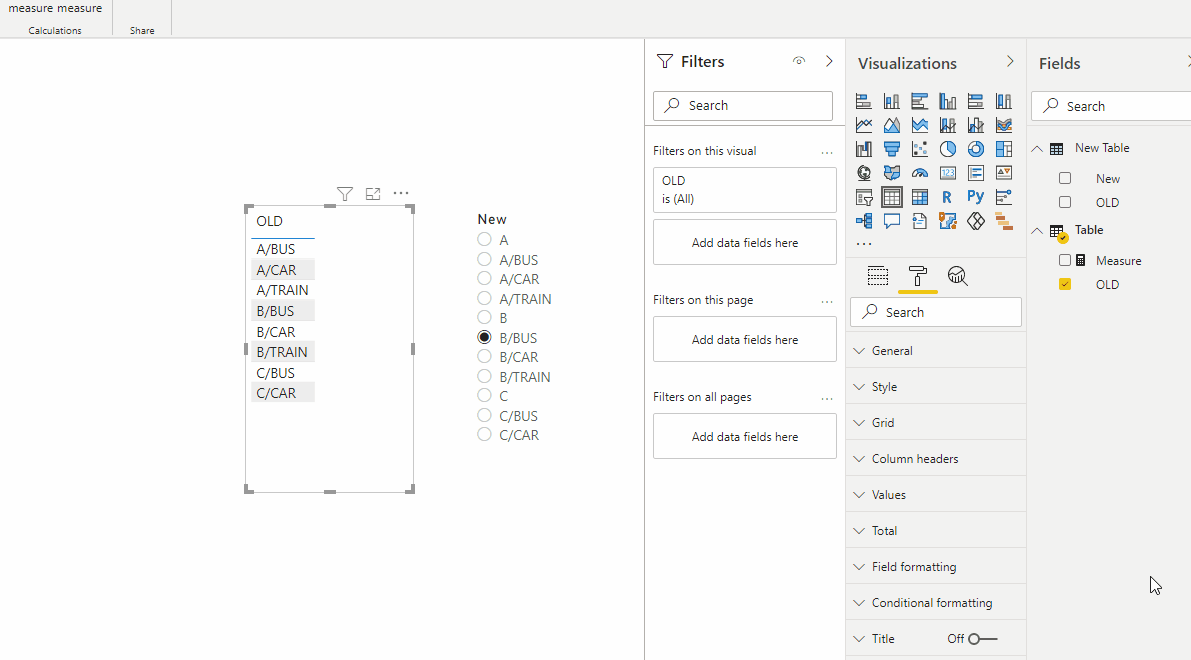1191x660 pixels.
Task: Select the Area chart visual
Action: 892,125
